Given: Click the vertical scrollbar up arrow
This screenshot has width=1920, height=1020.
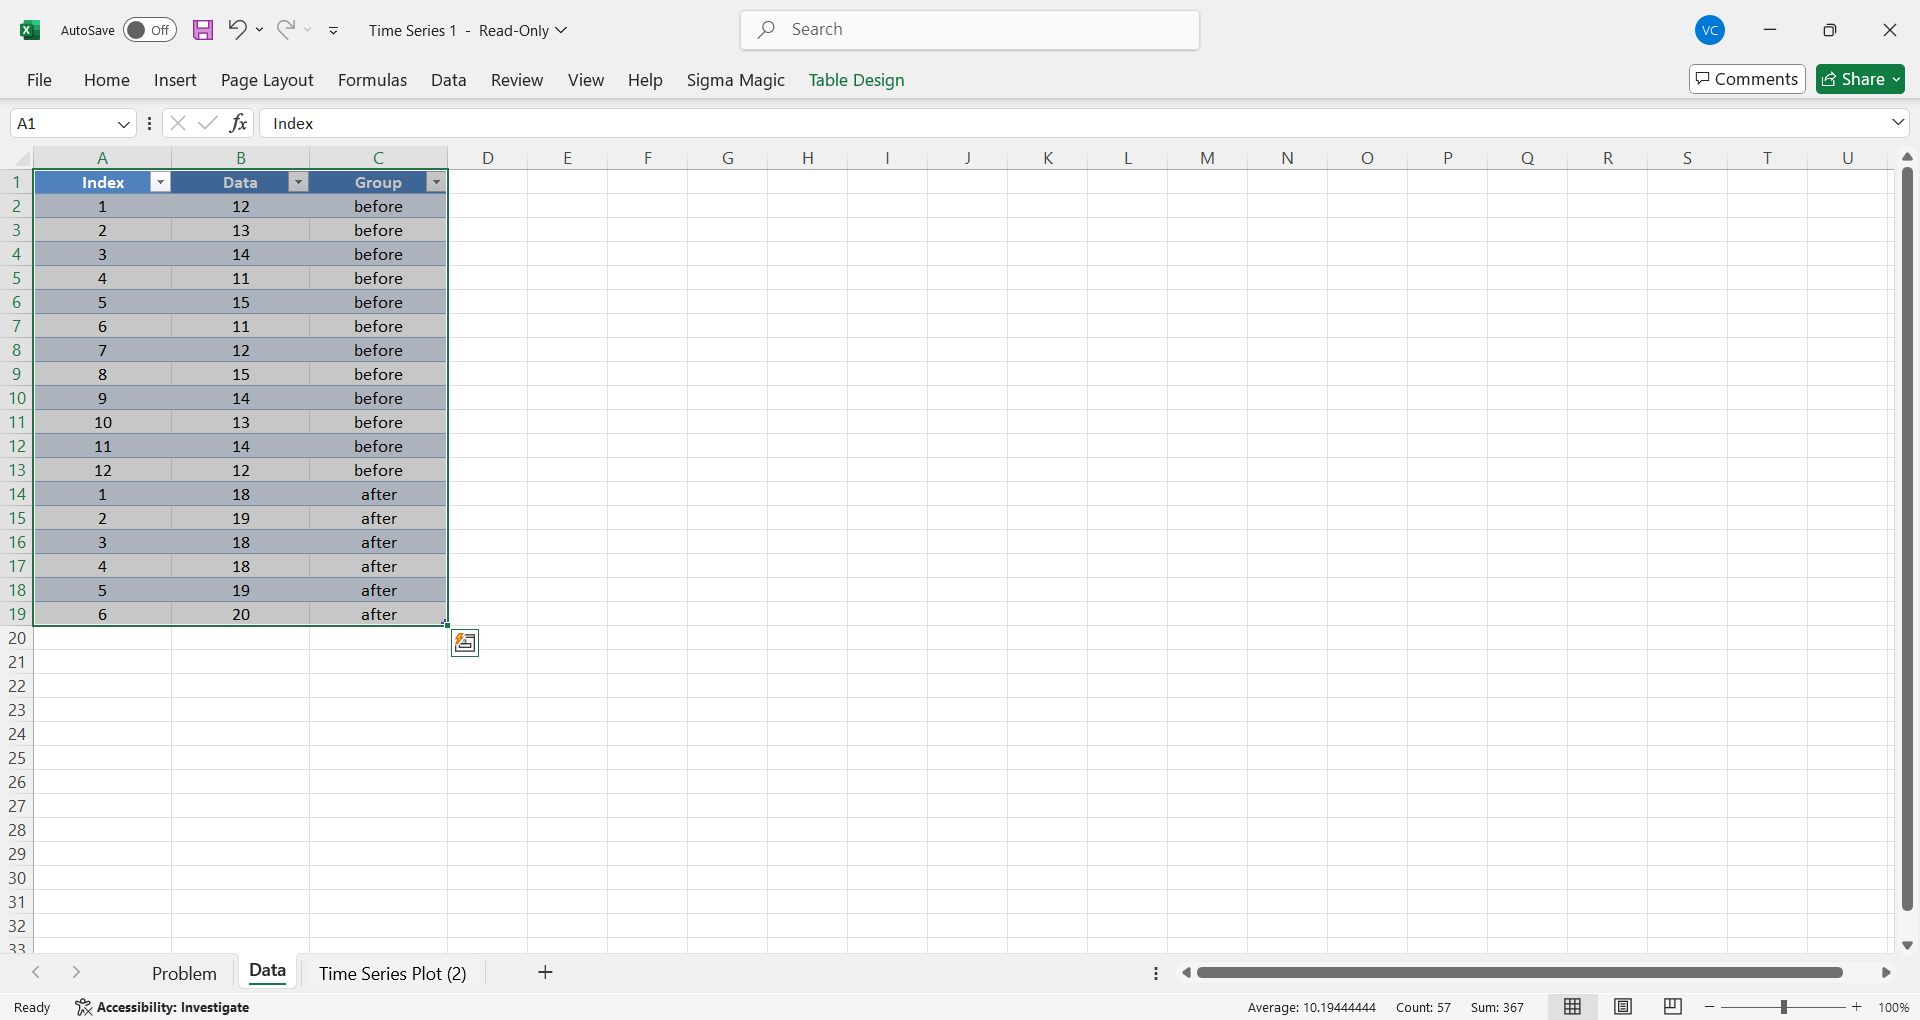Looking at the screenshot, I should (1907, 157).
